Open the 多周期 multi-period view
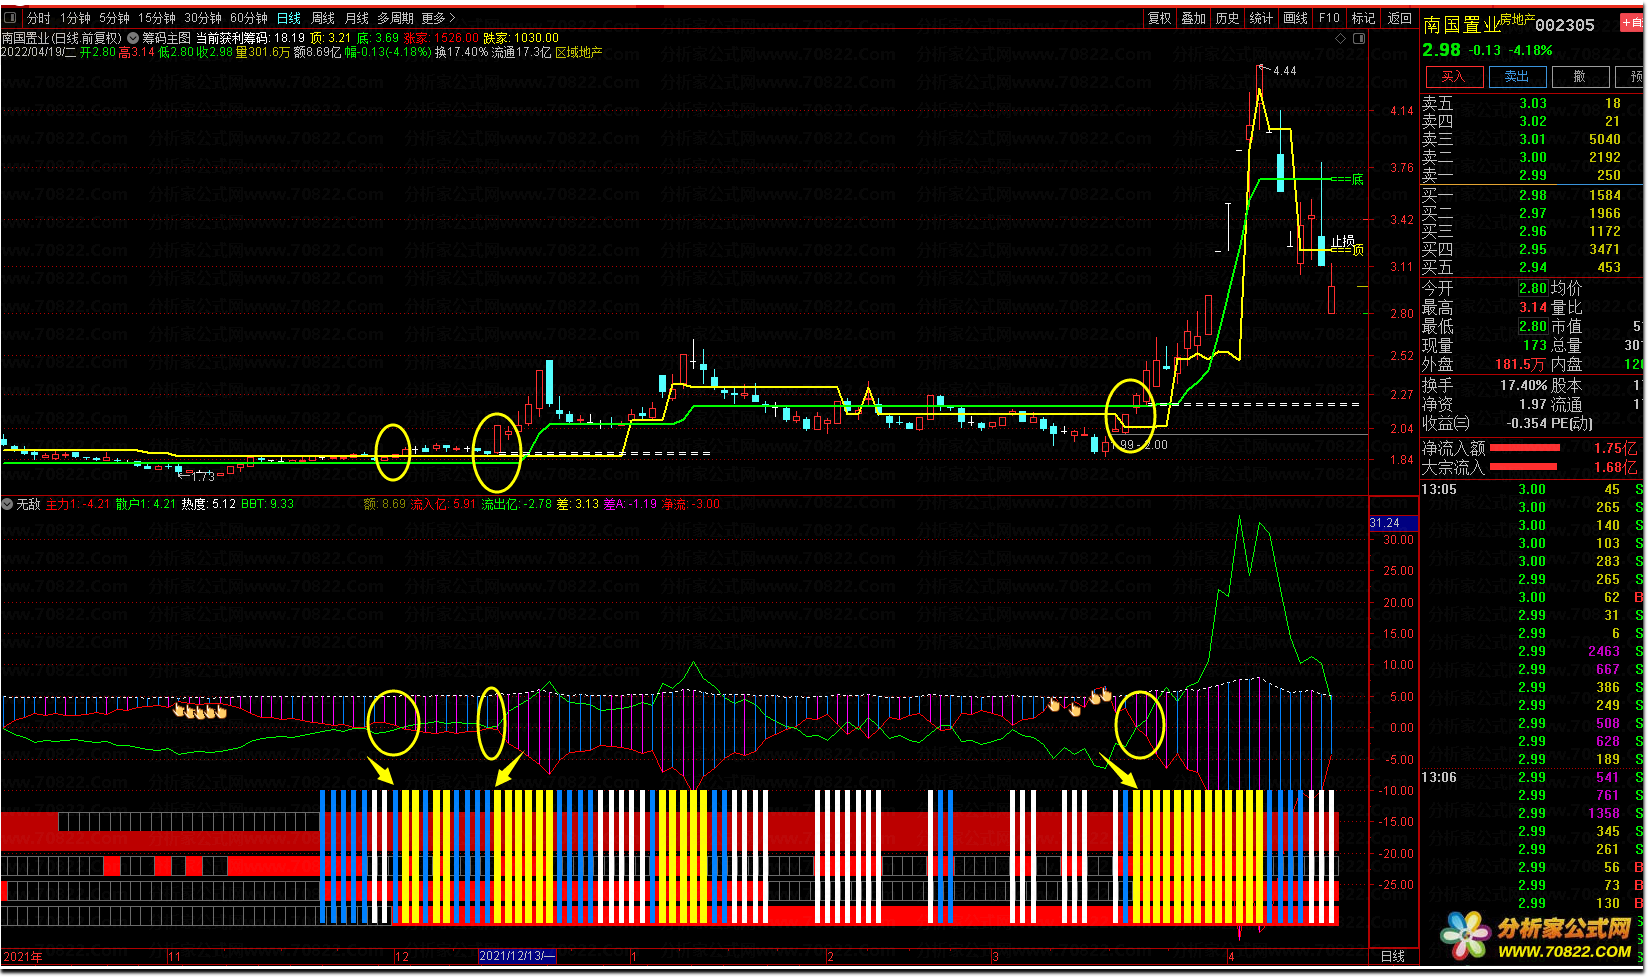 pyautogui.click(x=395, y=18)
